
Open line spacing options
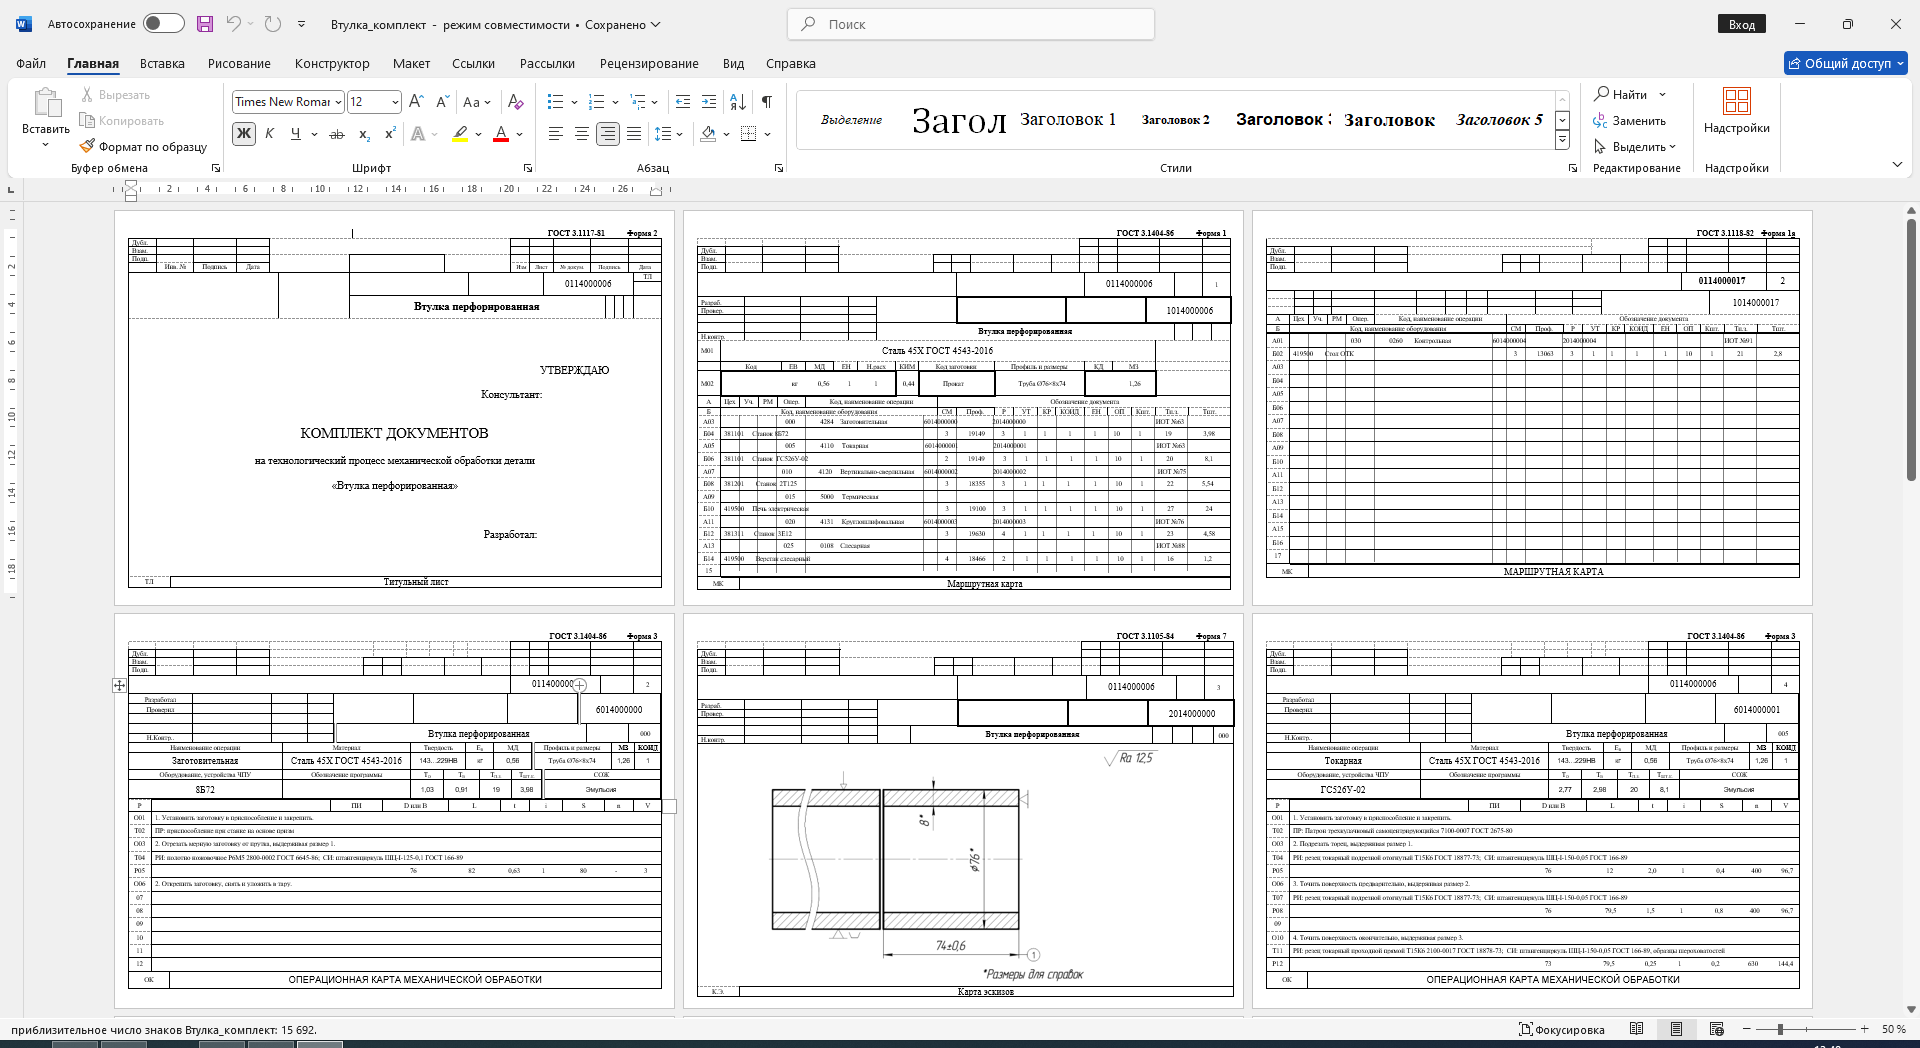[x=668, y=134]
